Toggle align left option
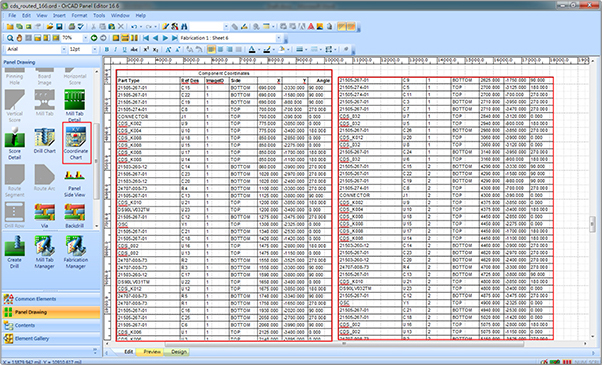602x365 pixels. (x=211, y=50)
